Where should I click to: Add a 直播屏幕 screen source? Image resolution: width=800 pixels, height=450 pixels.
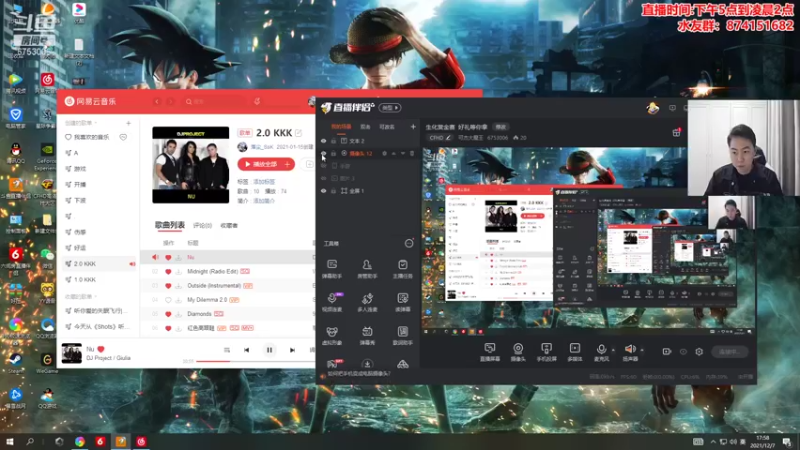[x=489, y=352]
